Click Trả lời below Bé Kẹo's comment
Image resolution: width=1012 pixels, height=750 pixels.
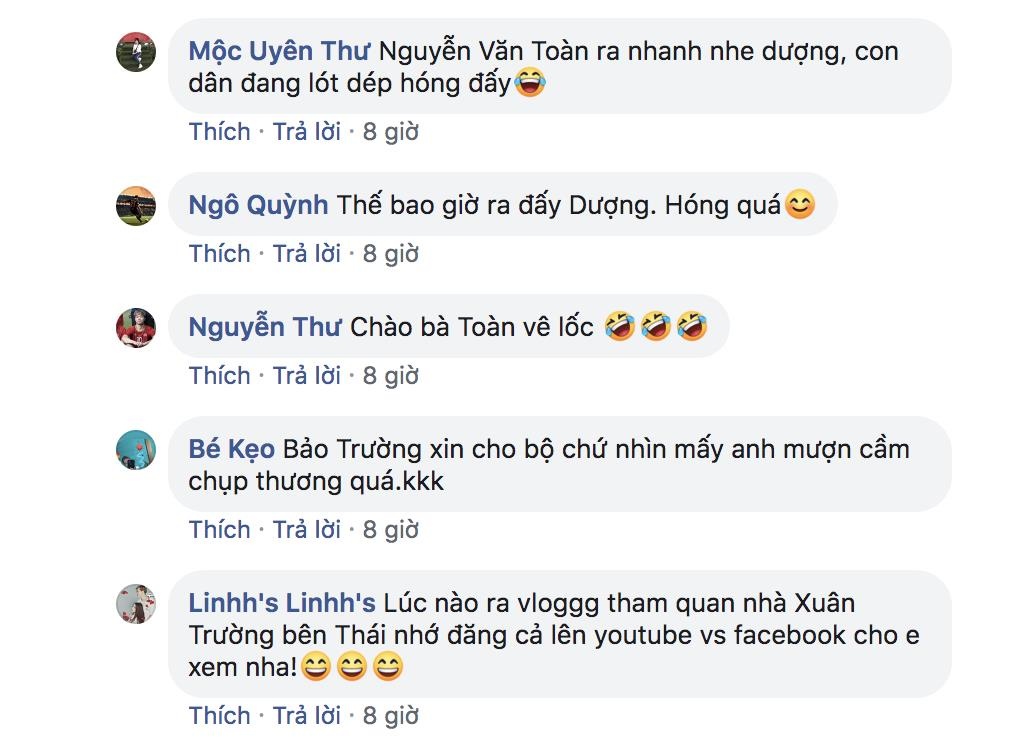(307, 530)
